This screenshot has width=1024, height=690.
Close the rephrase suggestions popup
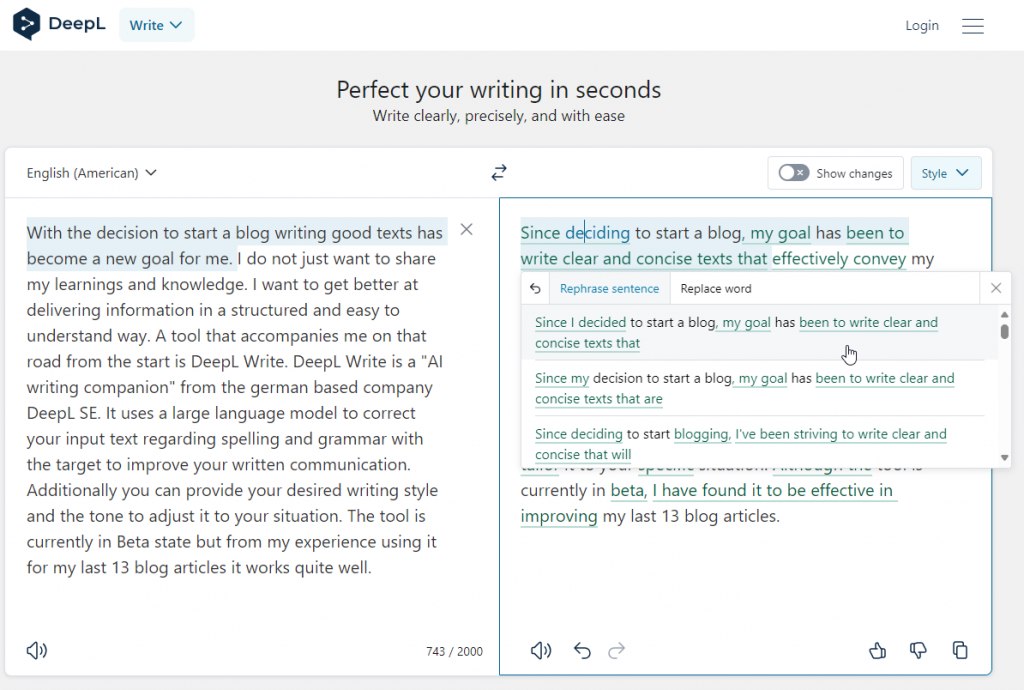995,288
